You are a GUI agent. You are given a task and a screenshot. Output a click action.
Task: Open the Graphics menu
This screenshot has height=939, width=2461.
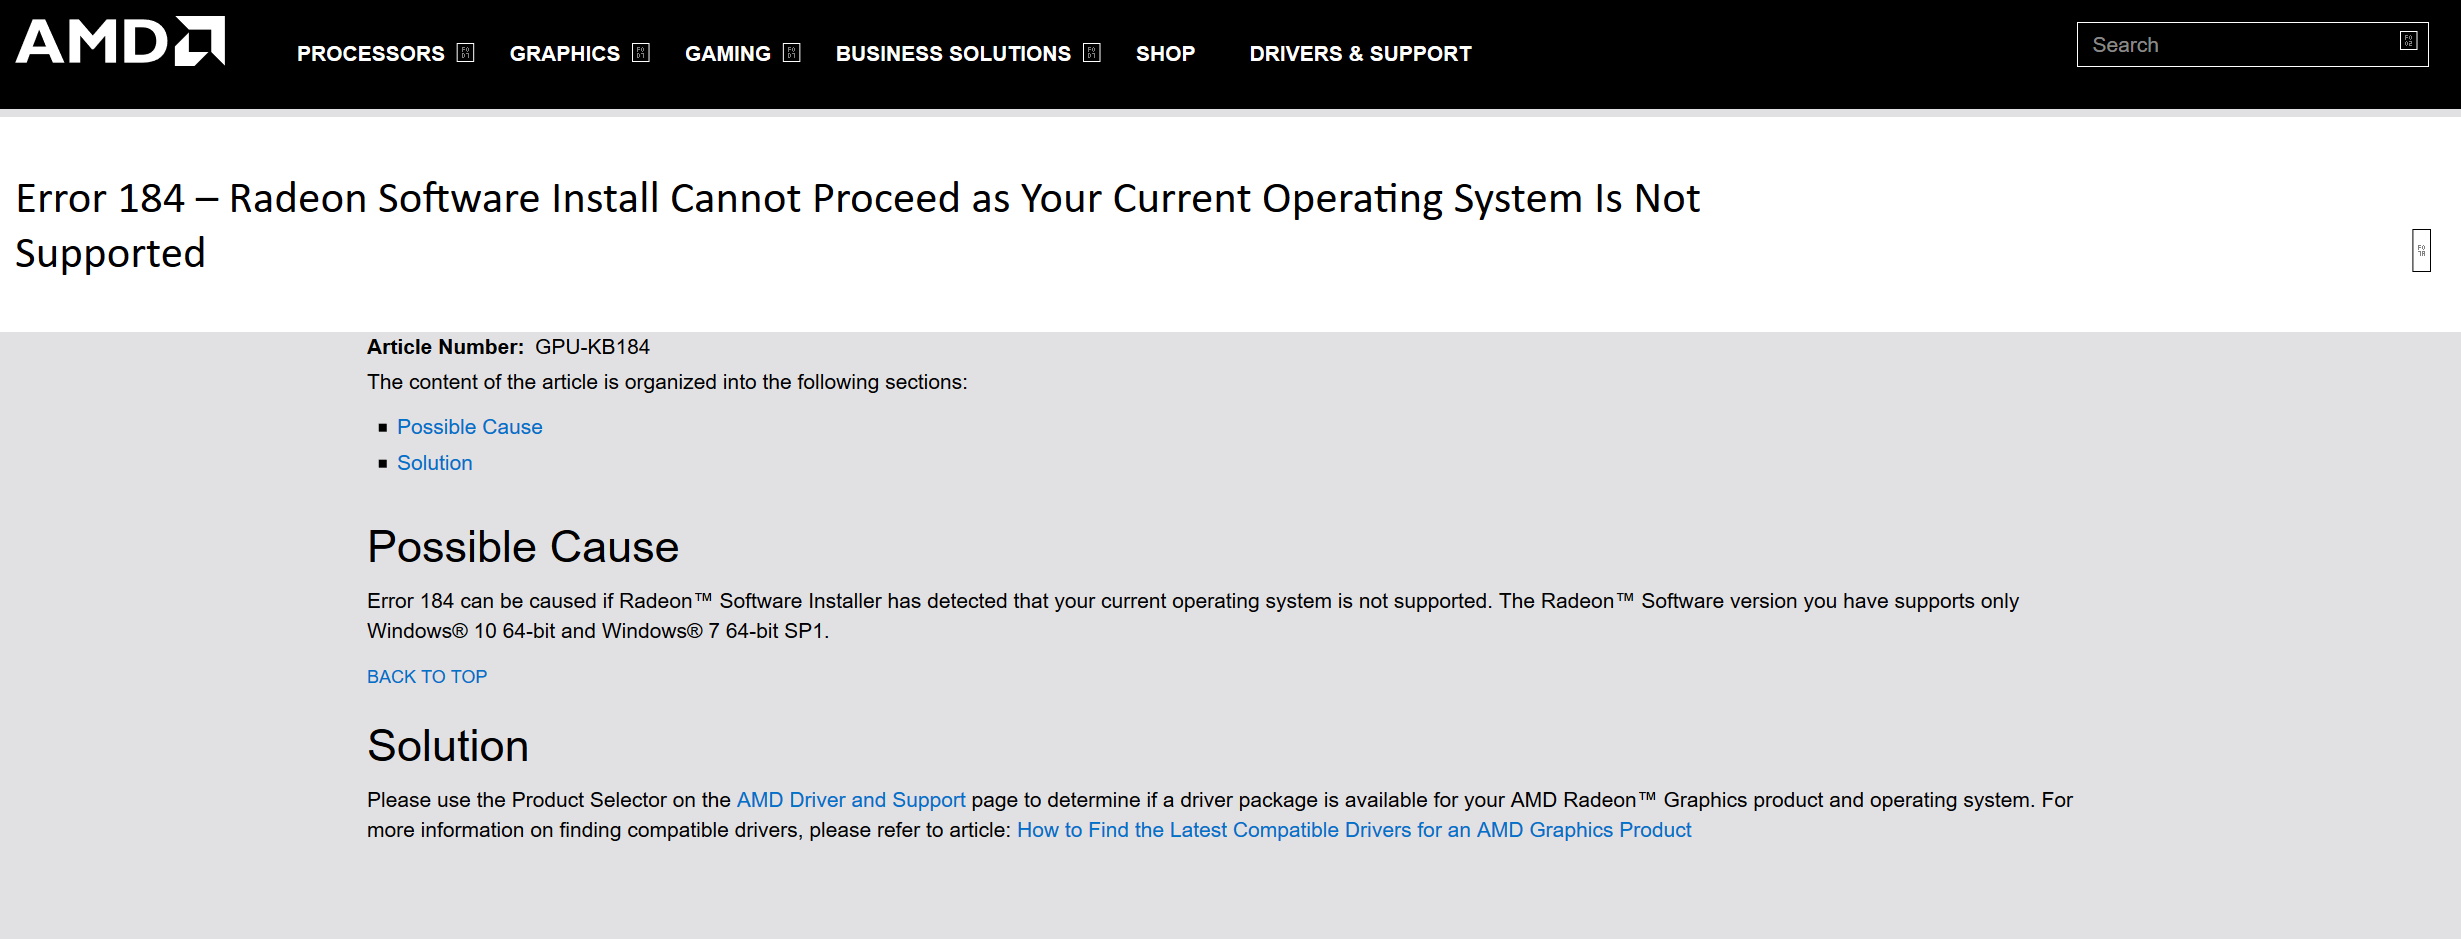click(565, 54)
